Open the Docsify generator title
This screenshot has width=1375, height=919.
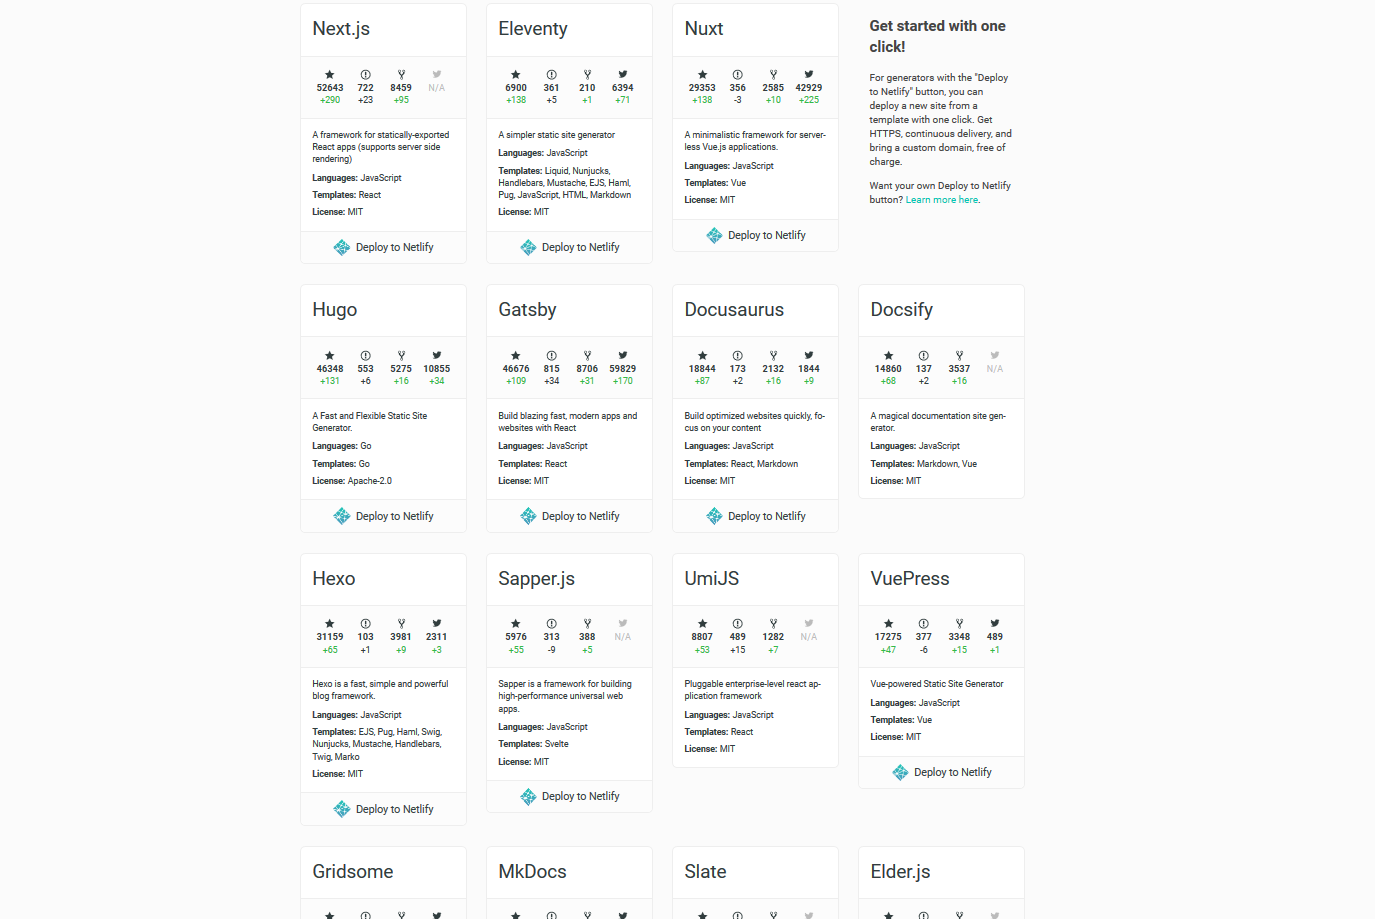click(902, 310)
